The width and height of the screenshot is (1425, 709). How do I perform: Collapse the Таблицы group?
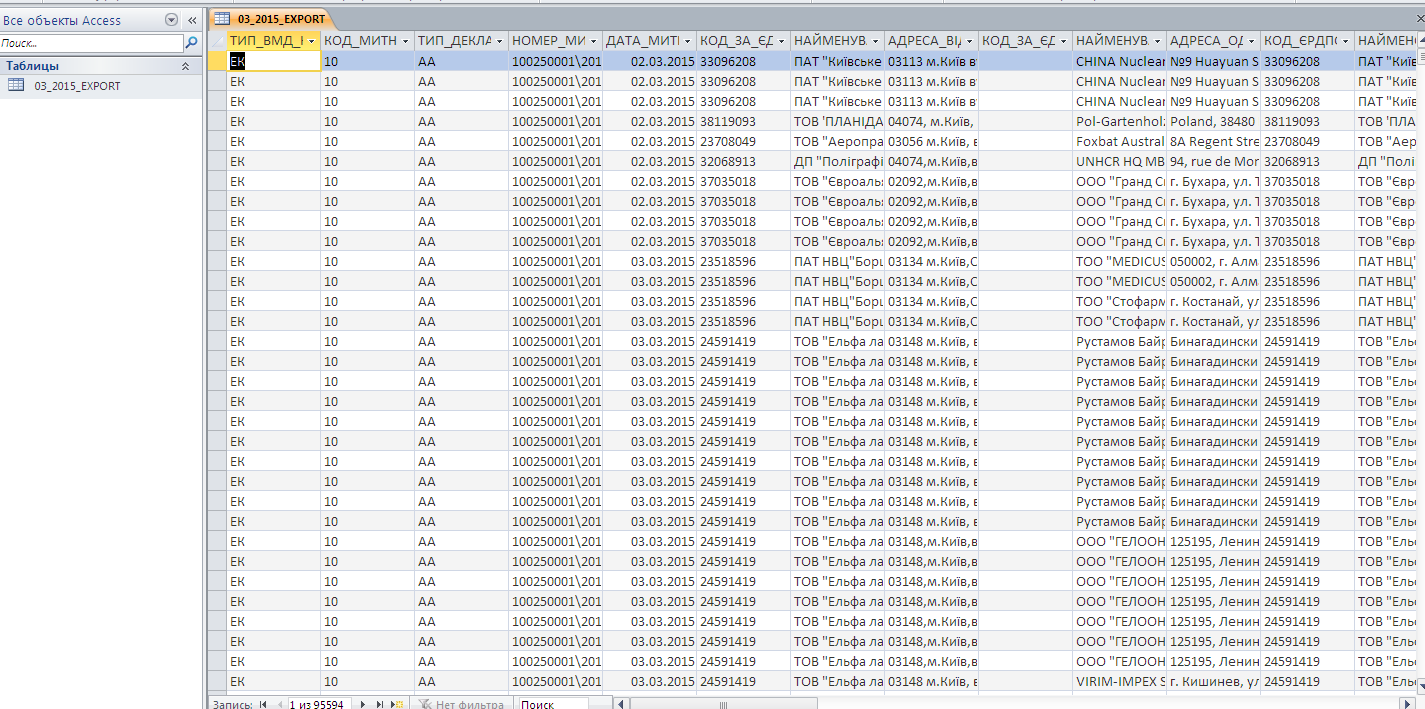[185, 66]
